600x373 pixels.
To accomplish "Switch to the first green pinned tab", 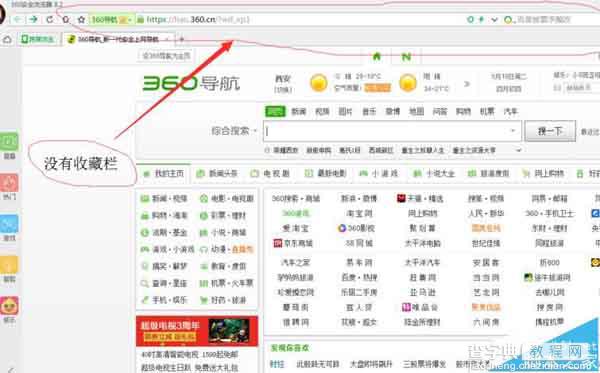I will (x=38, y=39).
